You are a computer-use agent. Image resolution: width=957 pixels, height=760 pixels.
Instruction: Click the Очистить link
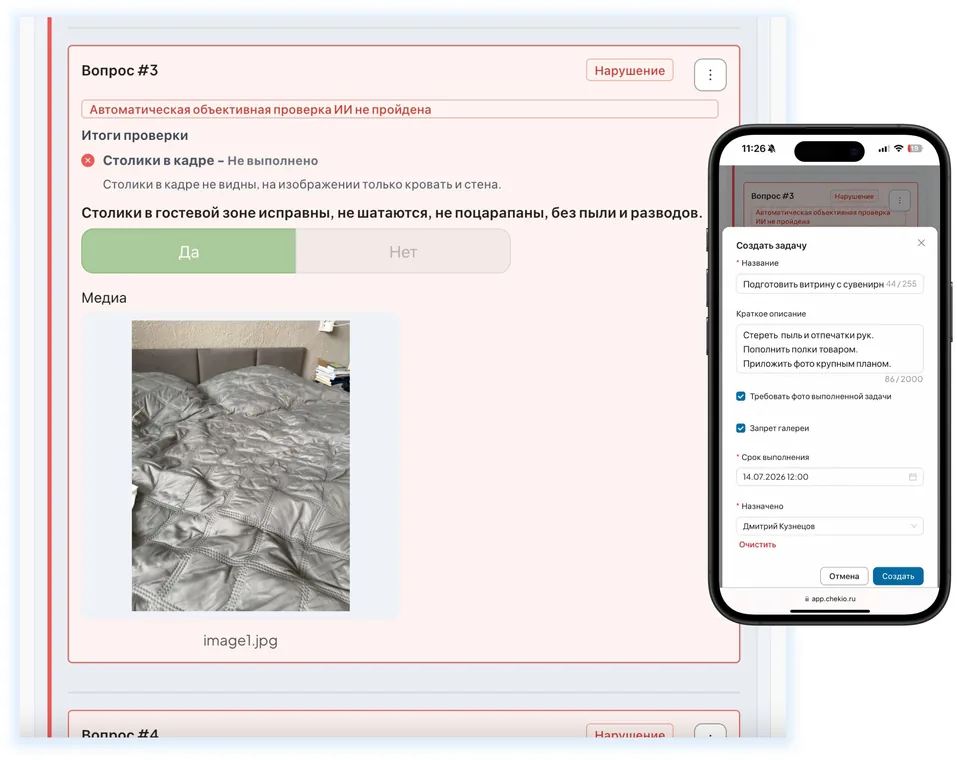tap(757, 545)
